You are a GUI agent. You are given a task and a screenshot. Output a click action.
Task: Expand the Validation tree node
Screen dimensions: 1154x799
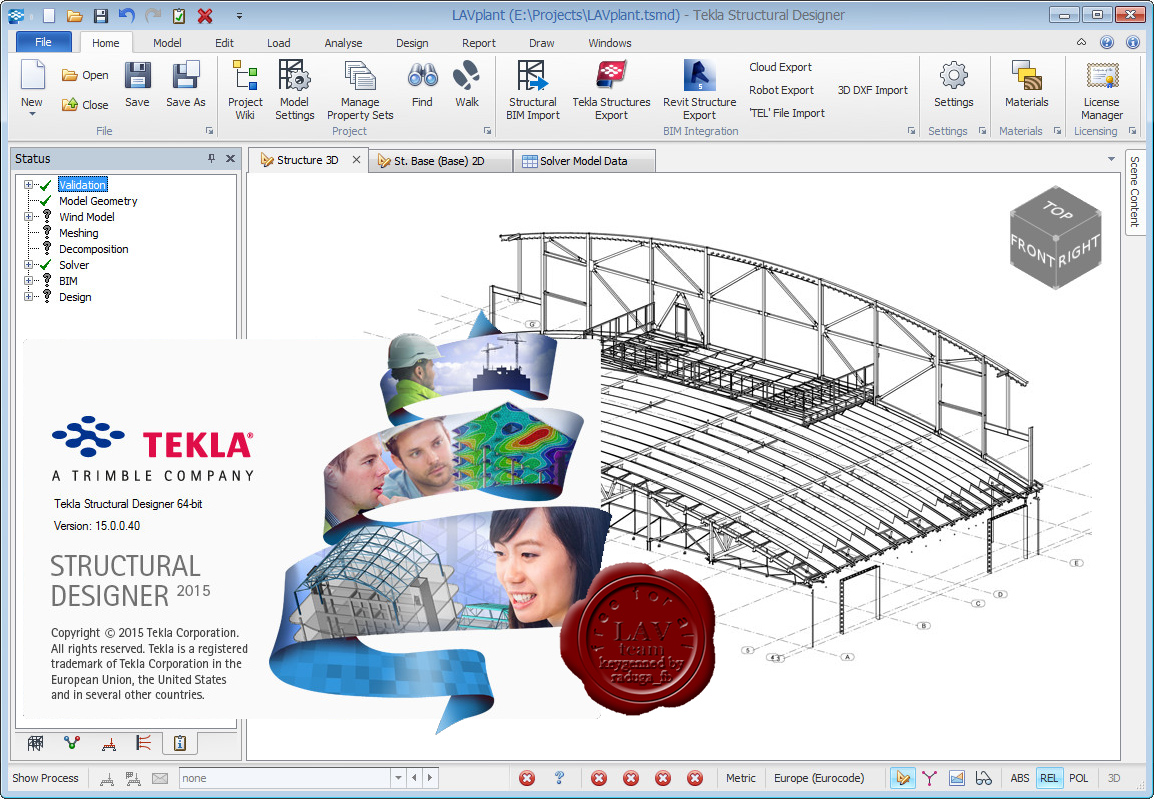tap(29, 185)
